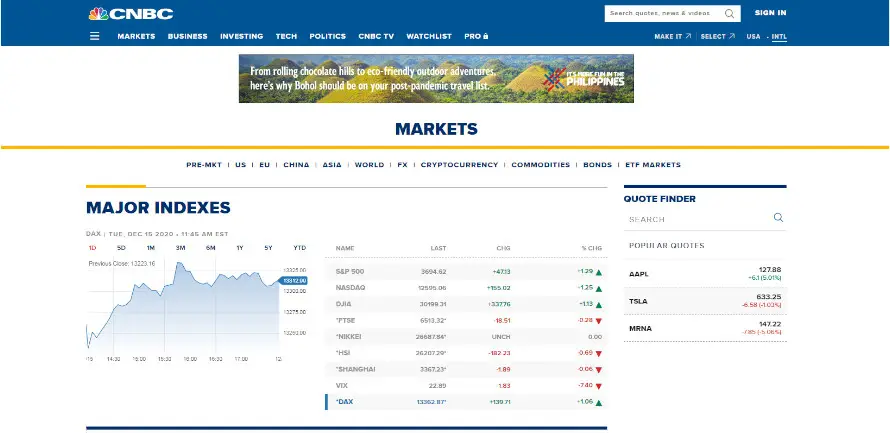
Task: Select the 1Y chart range
Action: (240, 248)
